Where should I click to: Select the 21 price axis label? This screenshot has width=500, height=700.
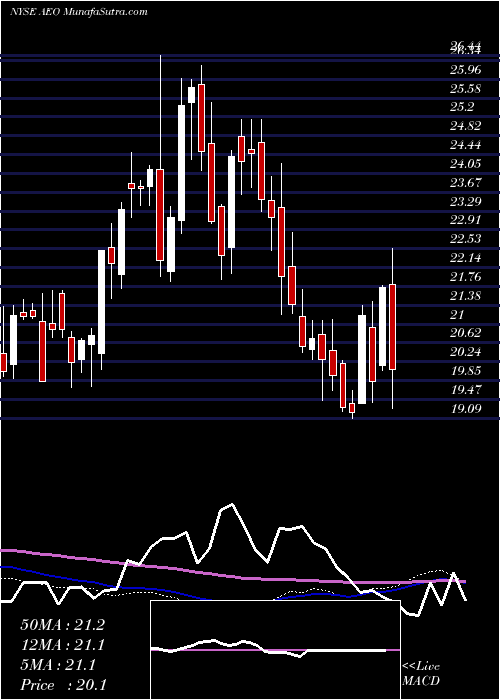point(458,314)
